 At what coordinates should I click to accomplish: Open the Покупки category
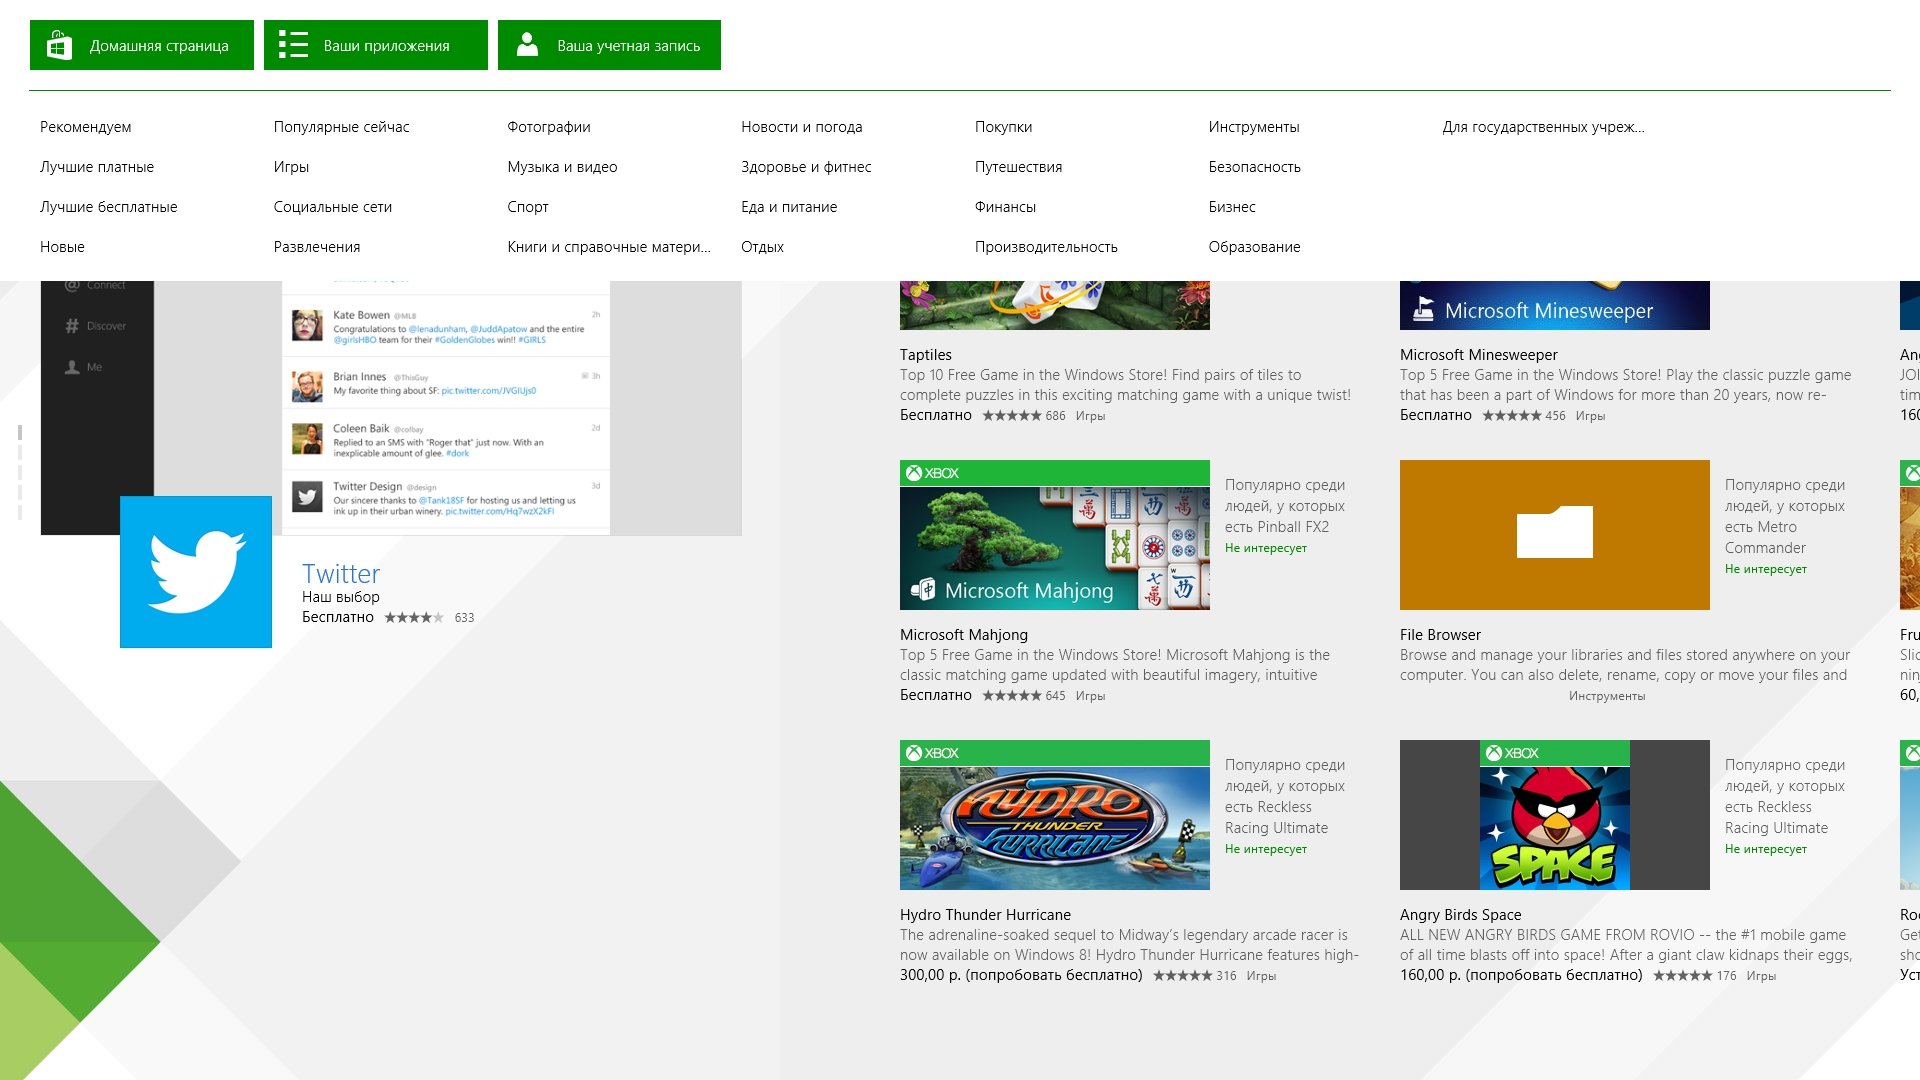click(1003, 127)
